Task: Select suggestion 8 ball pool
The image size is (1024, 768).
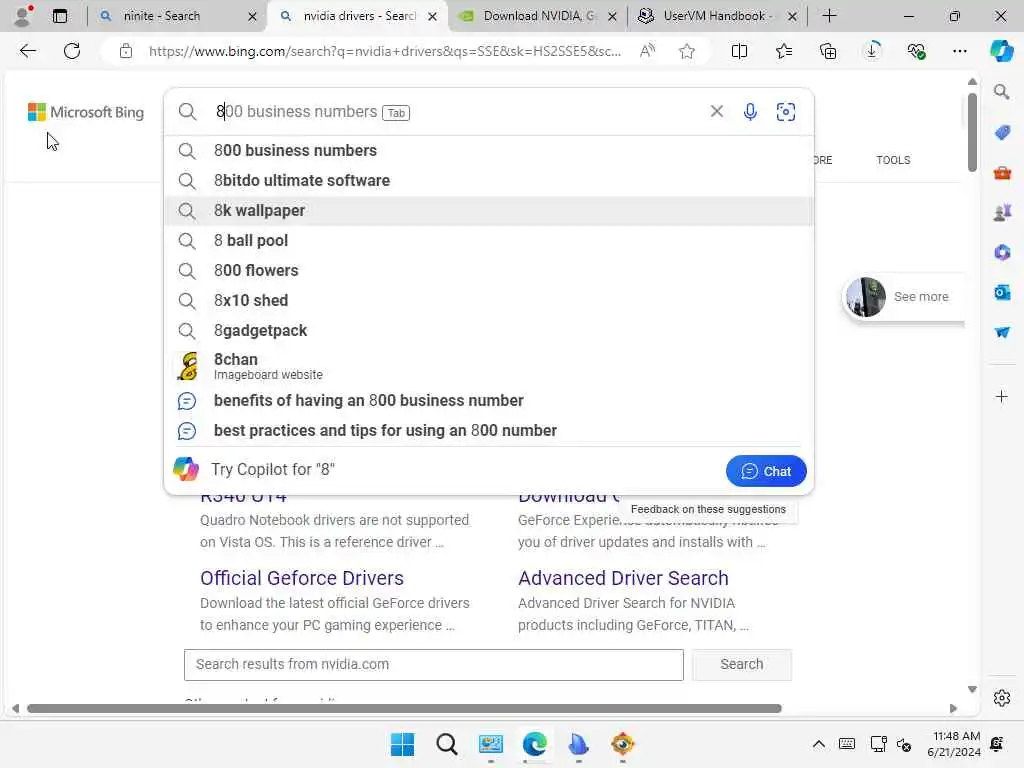Action: 488,241
